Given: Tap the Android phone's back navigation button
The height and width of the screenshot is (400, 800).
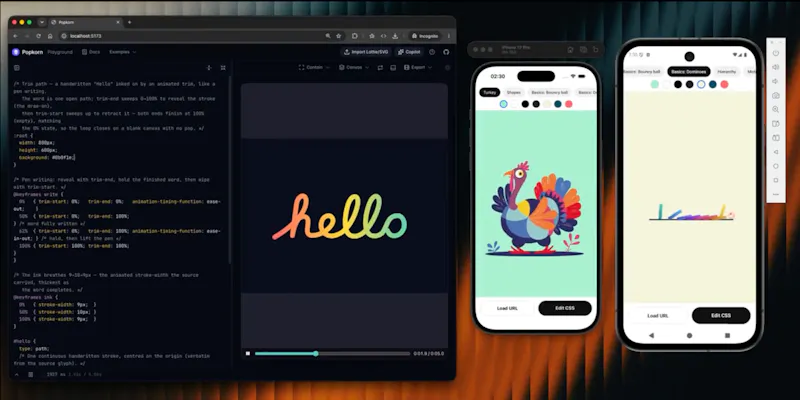Looking at the screenshot, I should (651, 335).
